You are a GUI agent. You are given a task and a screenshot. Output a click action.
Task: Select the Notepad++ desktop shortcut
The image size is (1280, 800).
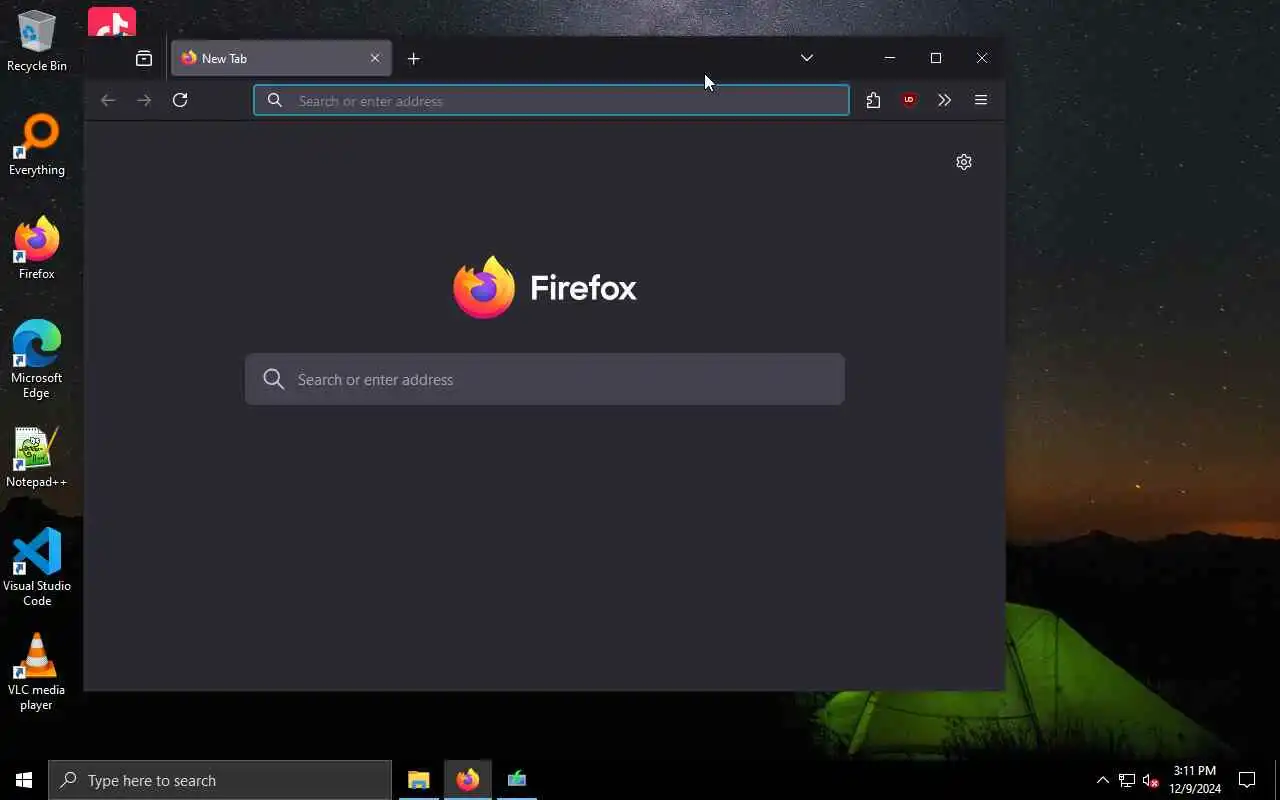coord(37,458)
